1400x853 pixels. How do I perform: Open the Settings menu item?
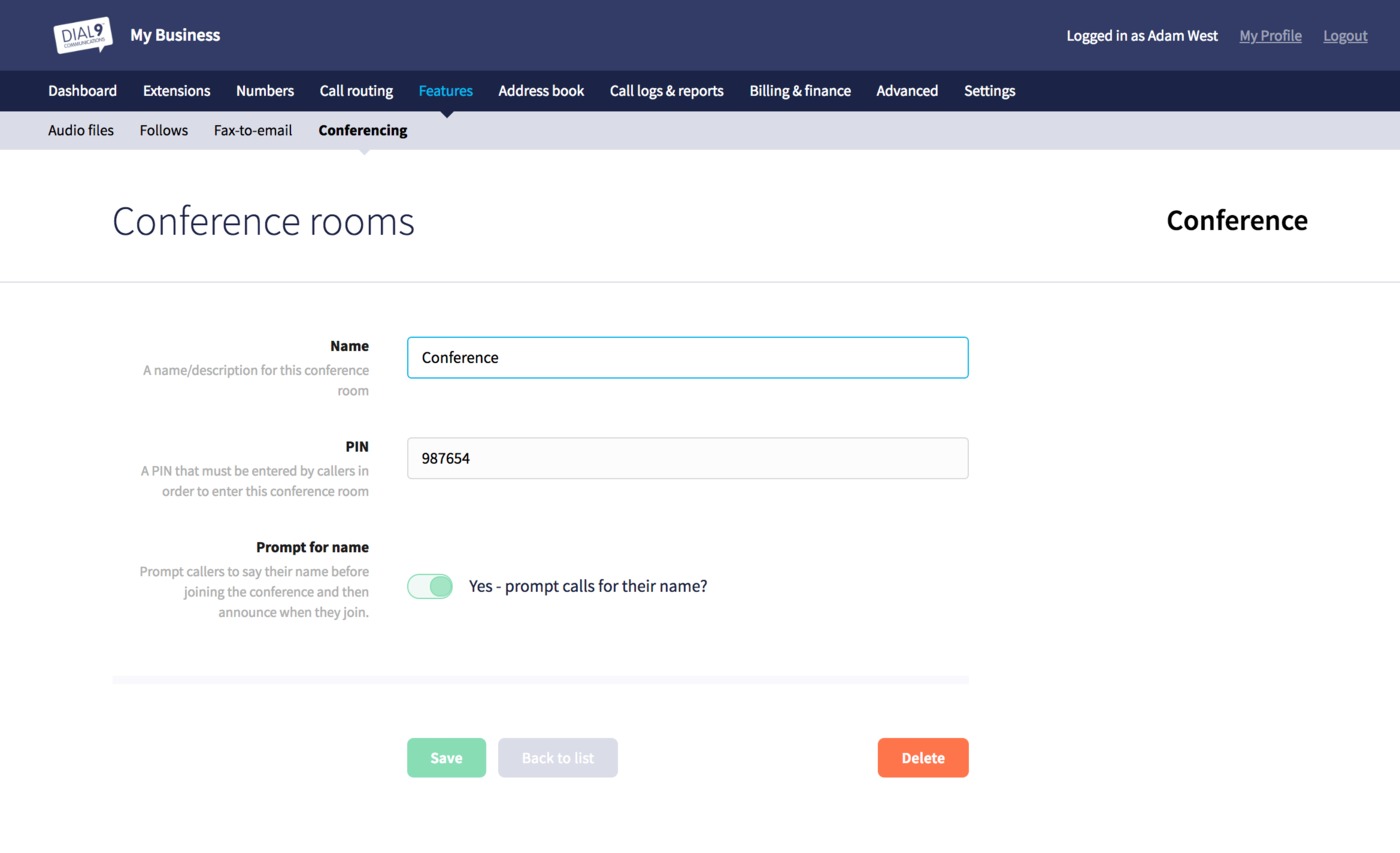[989, 90]
